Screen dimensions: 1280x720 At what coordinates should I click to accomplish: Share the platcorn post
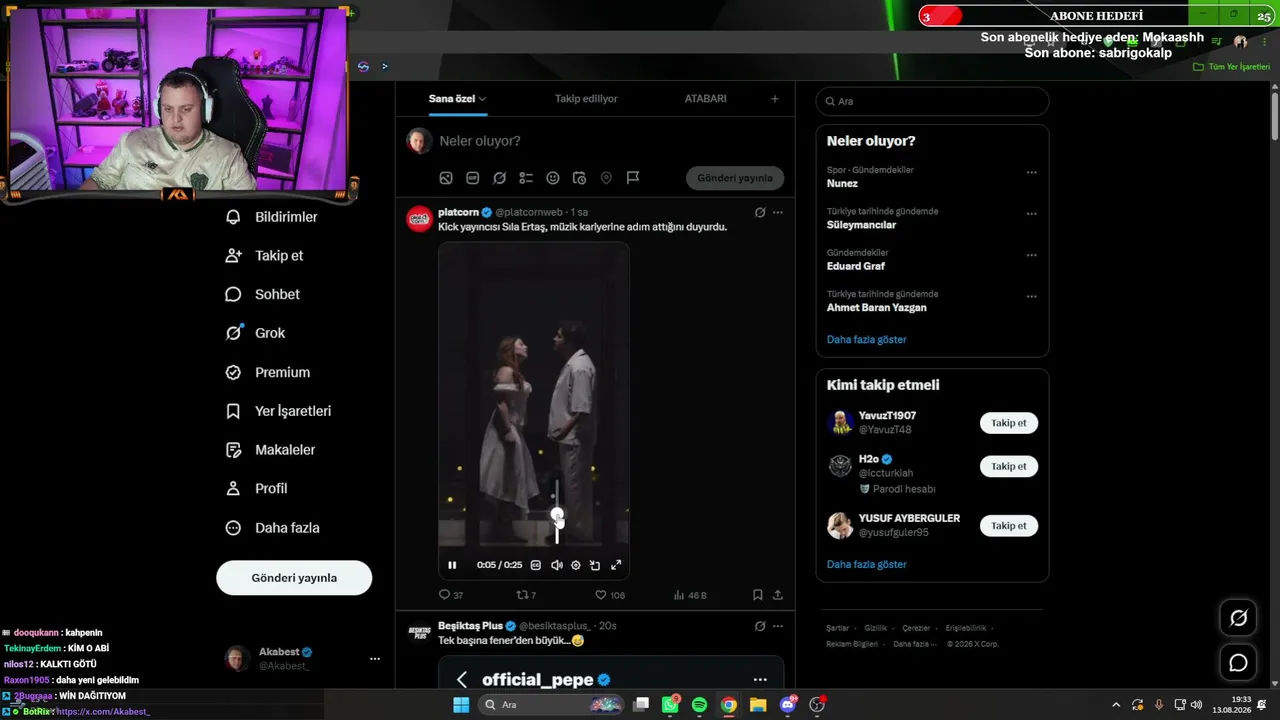coord(778,595)
